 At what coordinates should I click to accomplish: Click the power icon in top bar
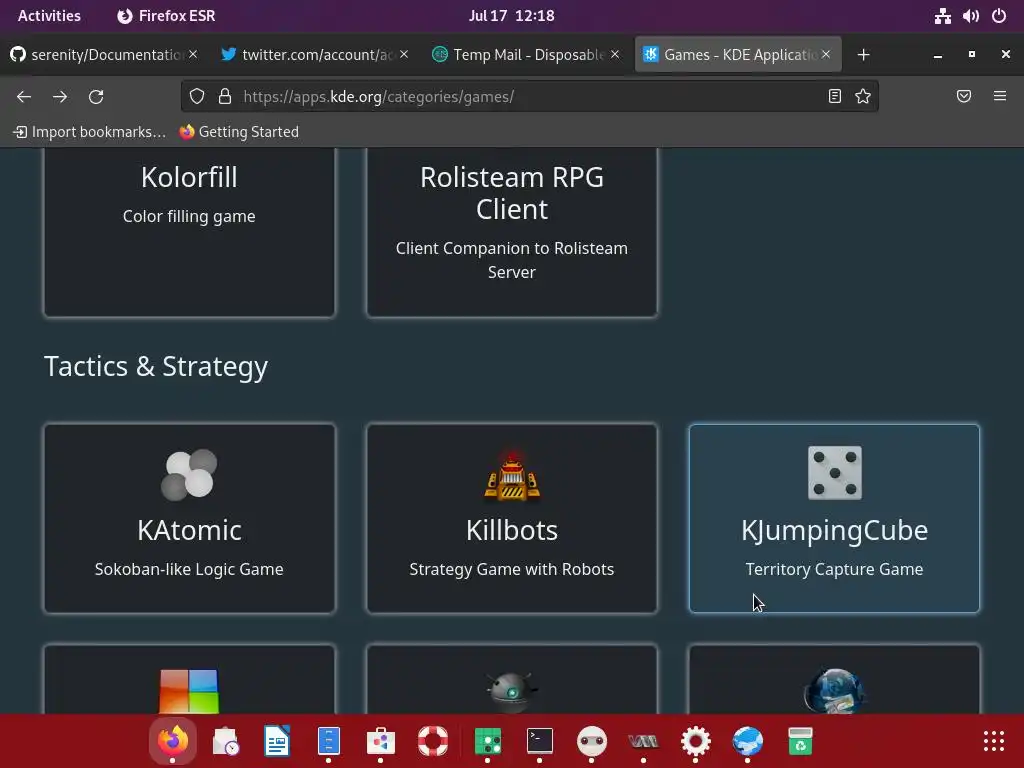click(x=999, y=16)
